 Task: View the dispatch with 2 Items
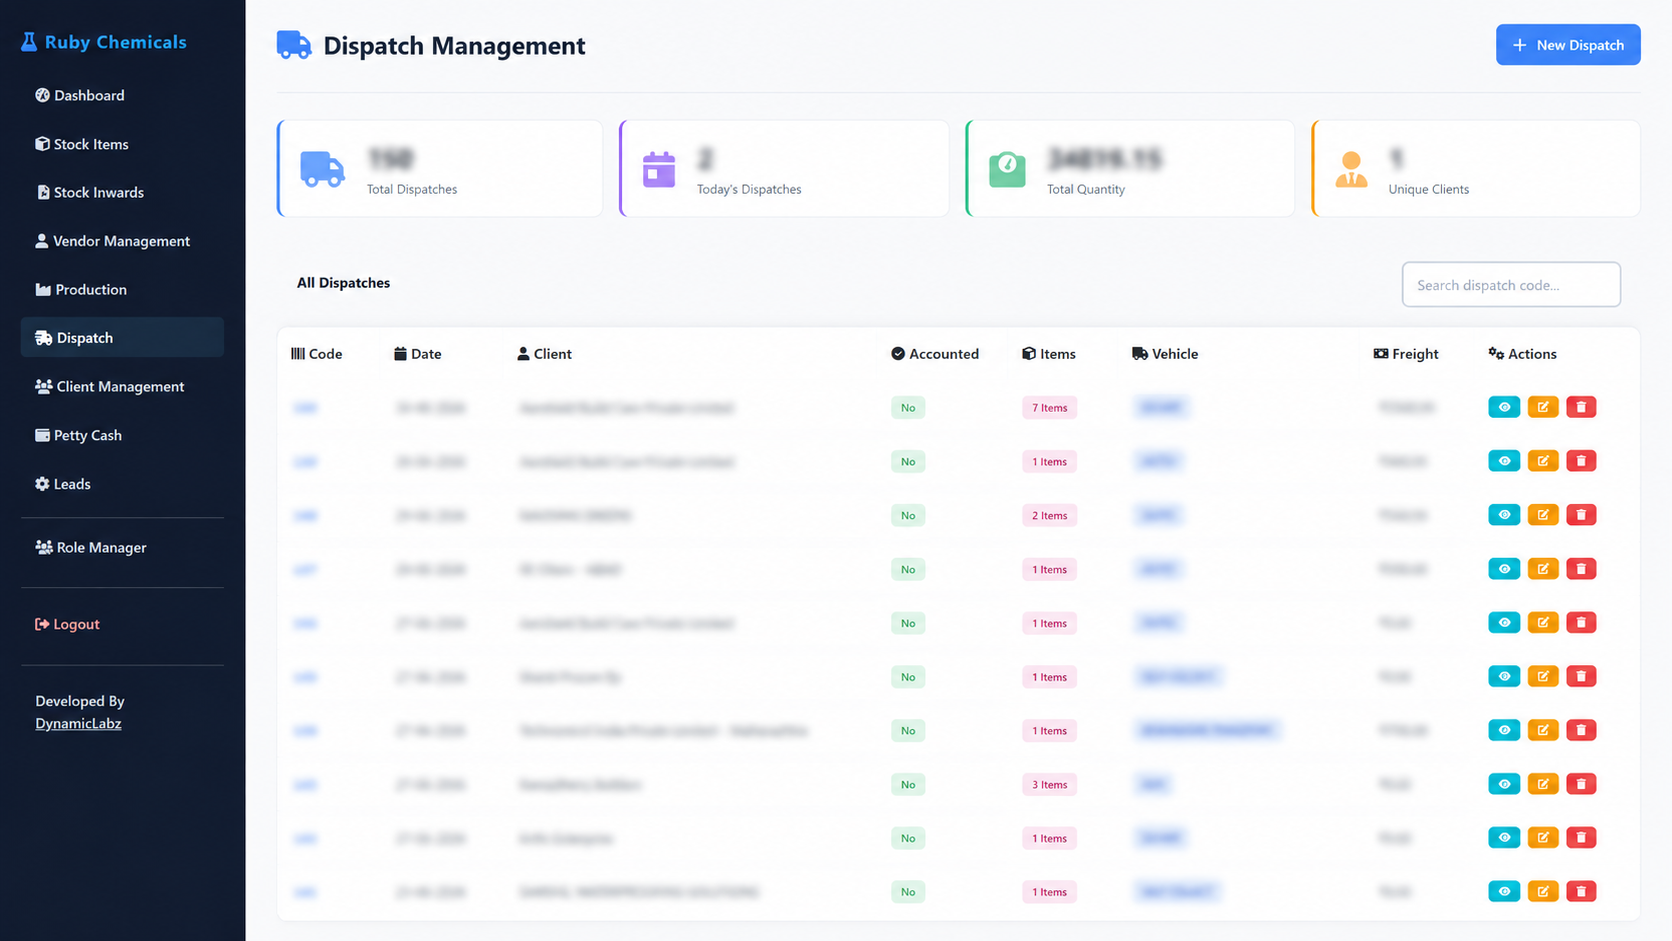coord(1504,515)
